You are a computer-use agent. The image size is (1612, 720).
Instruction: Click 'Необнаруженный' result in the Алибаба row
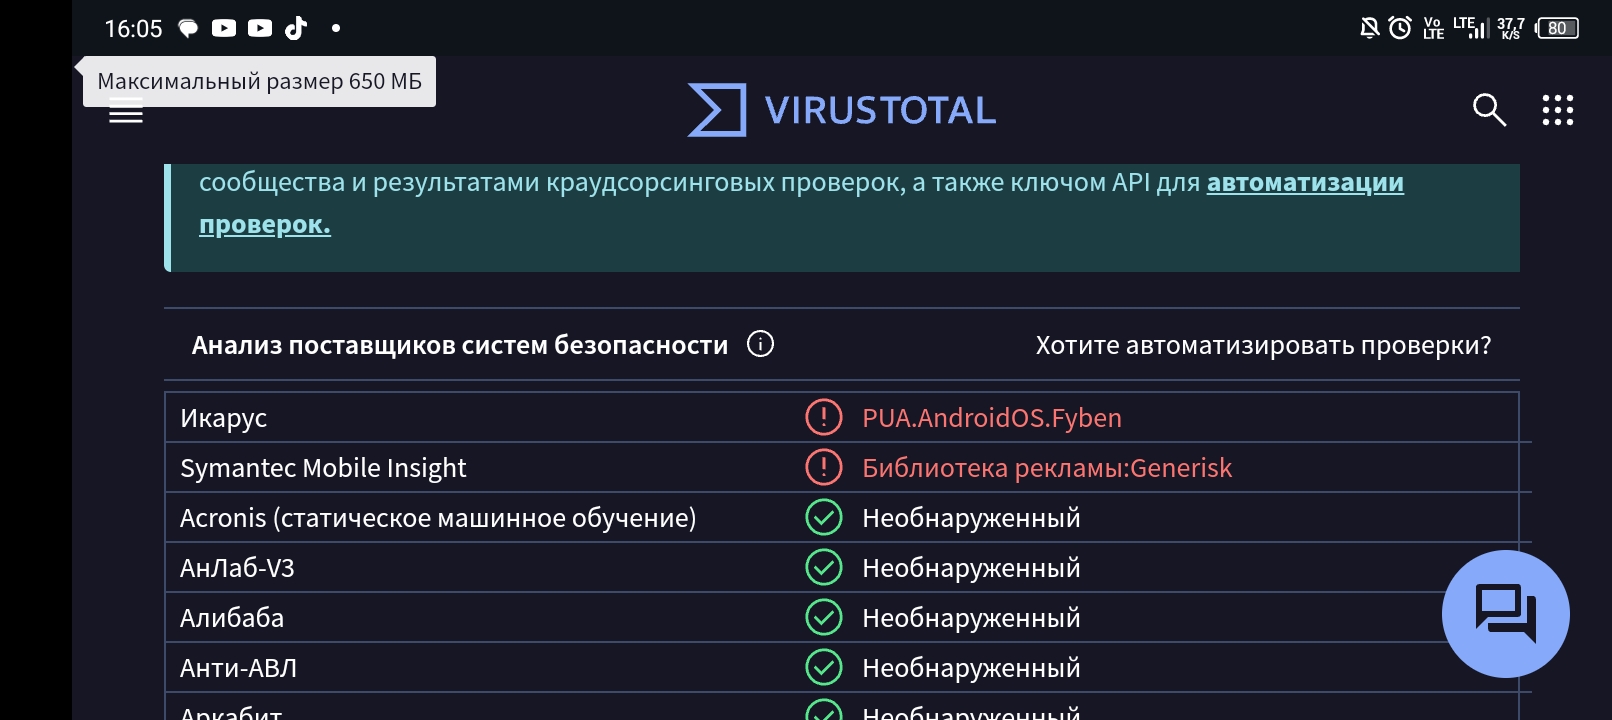971,618
